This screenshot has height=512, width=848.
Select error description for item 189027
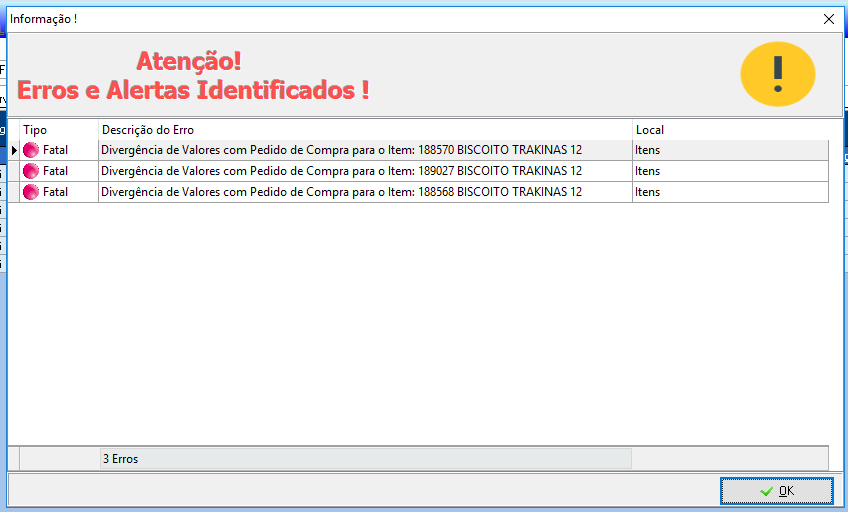(x=365, y=171)
